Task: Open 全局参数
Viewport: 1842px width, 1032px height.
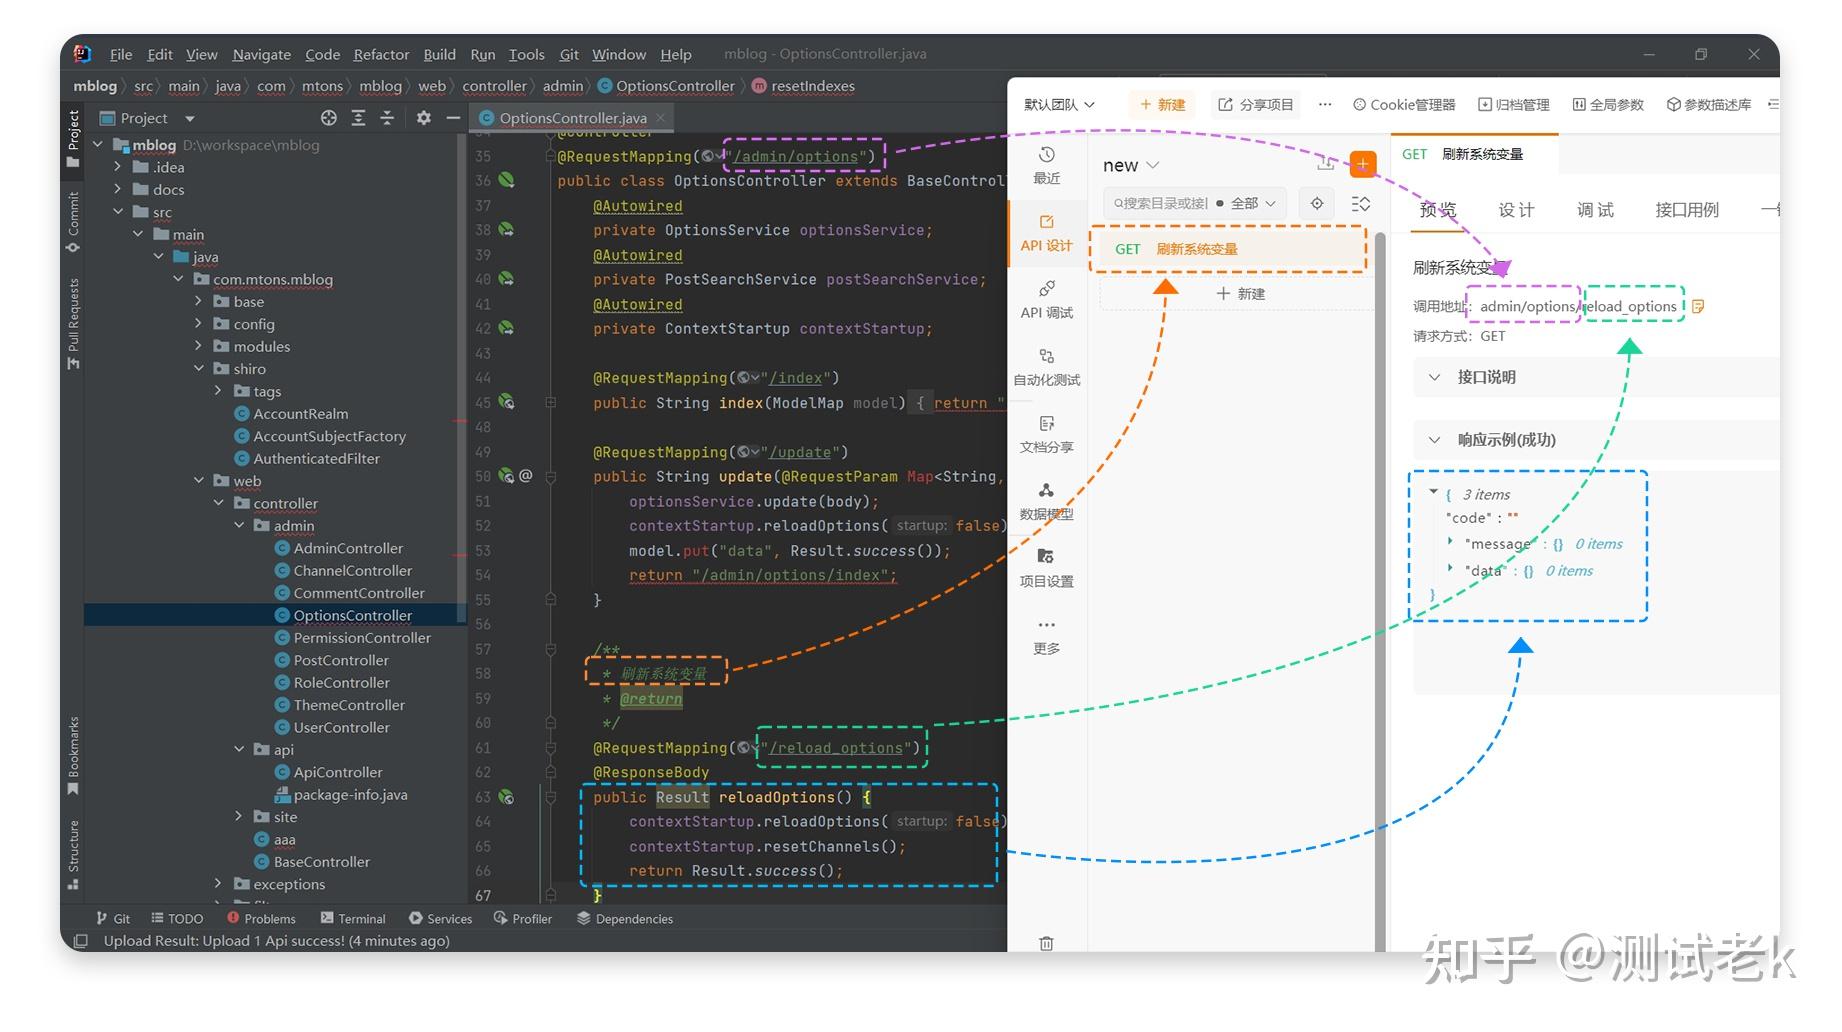Action: 1608,104
